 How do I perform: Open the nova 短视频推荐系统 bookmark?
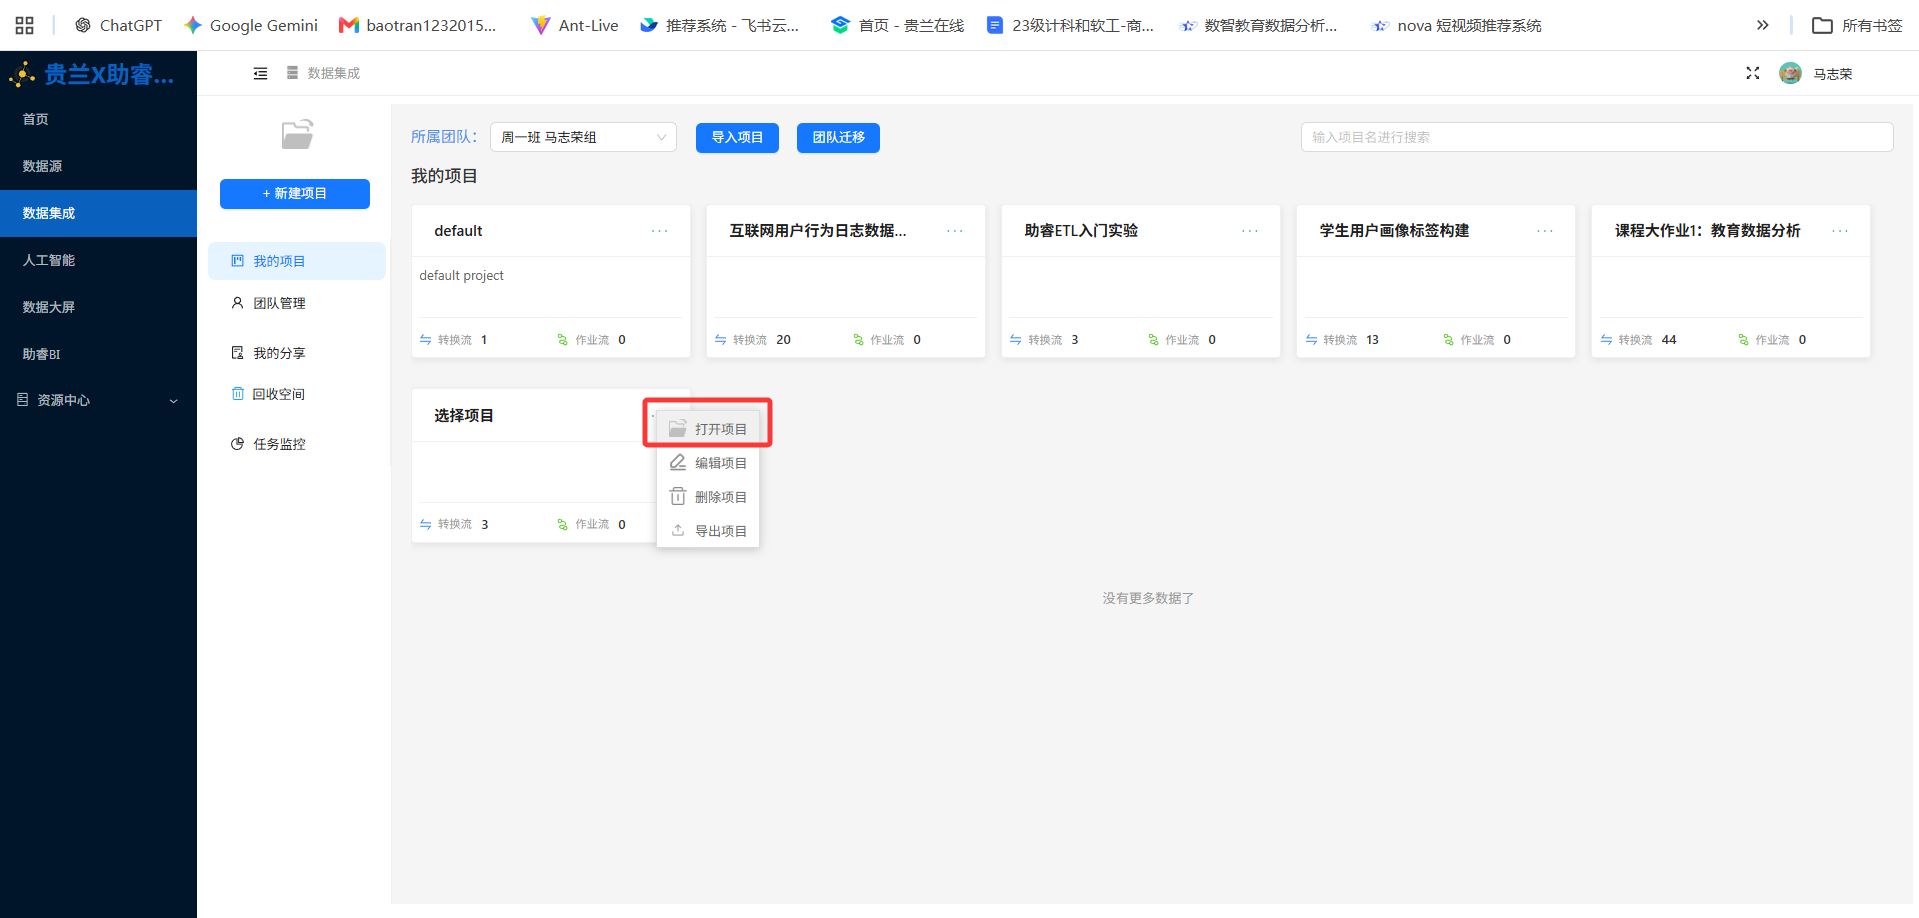click(1457, 25)
